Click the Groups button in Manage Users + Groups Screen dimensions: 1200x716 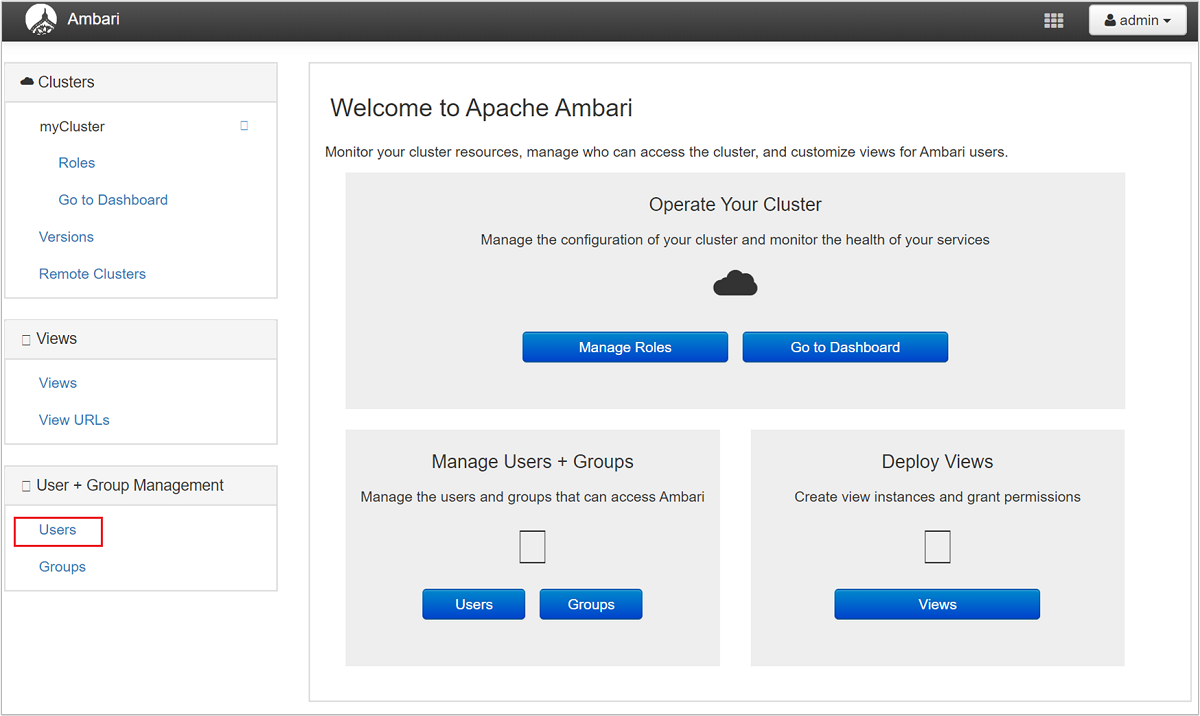[590, 604]
